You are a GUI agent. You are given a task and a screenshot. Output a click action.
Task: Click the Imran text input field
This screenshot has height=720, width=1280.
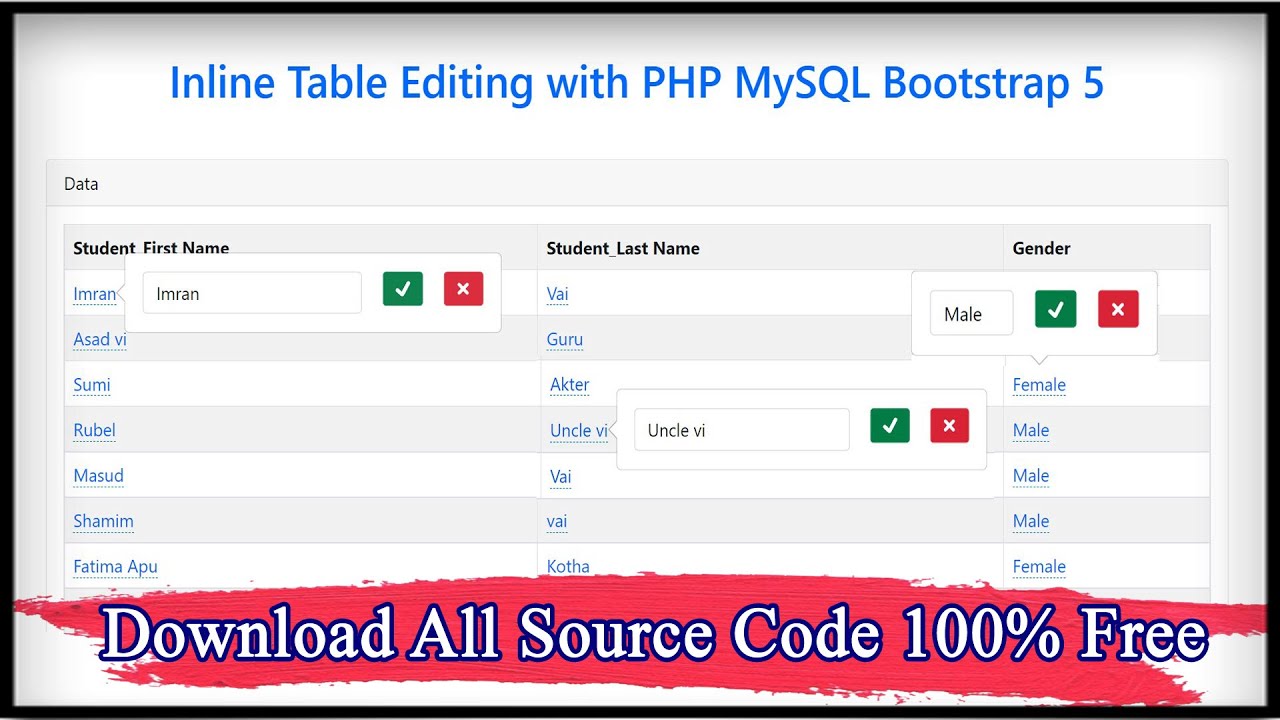pyautogui.click(x=252, y=293)
